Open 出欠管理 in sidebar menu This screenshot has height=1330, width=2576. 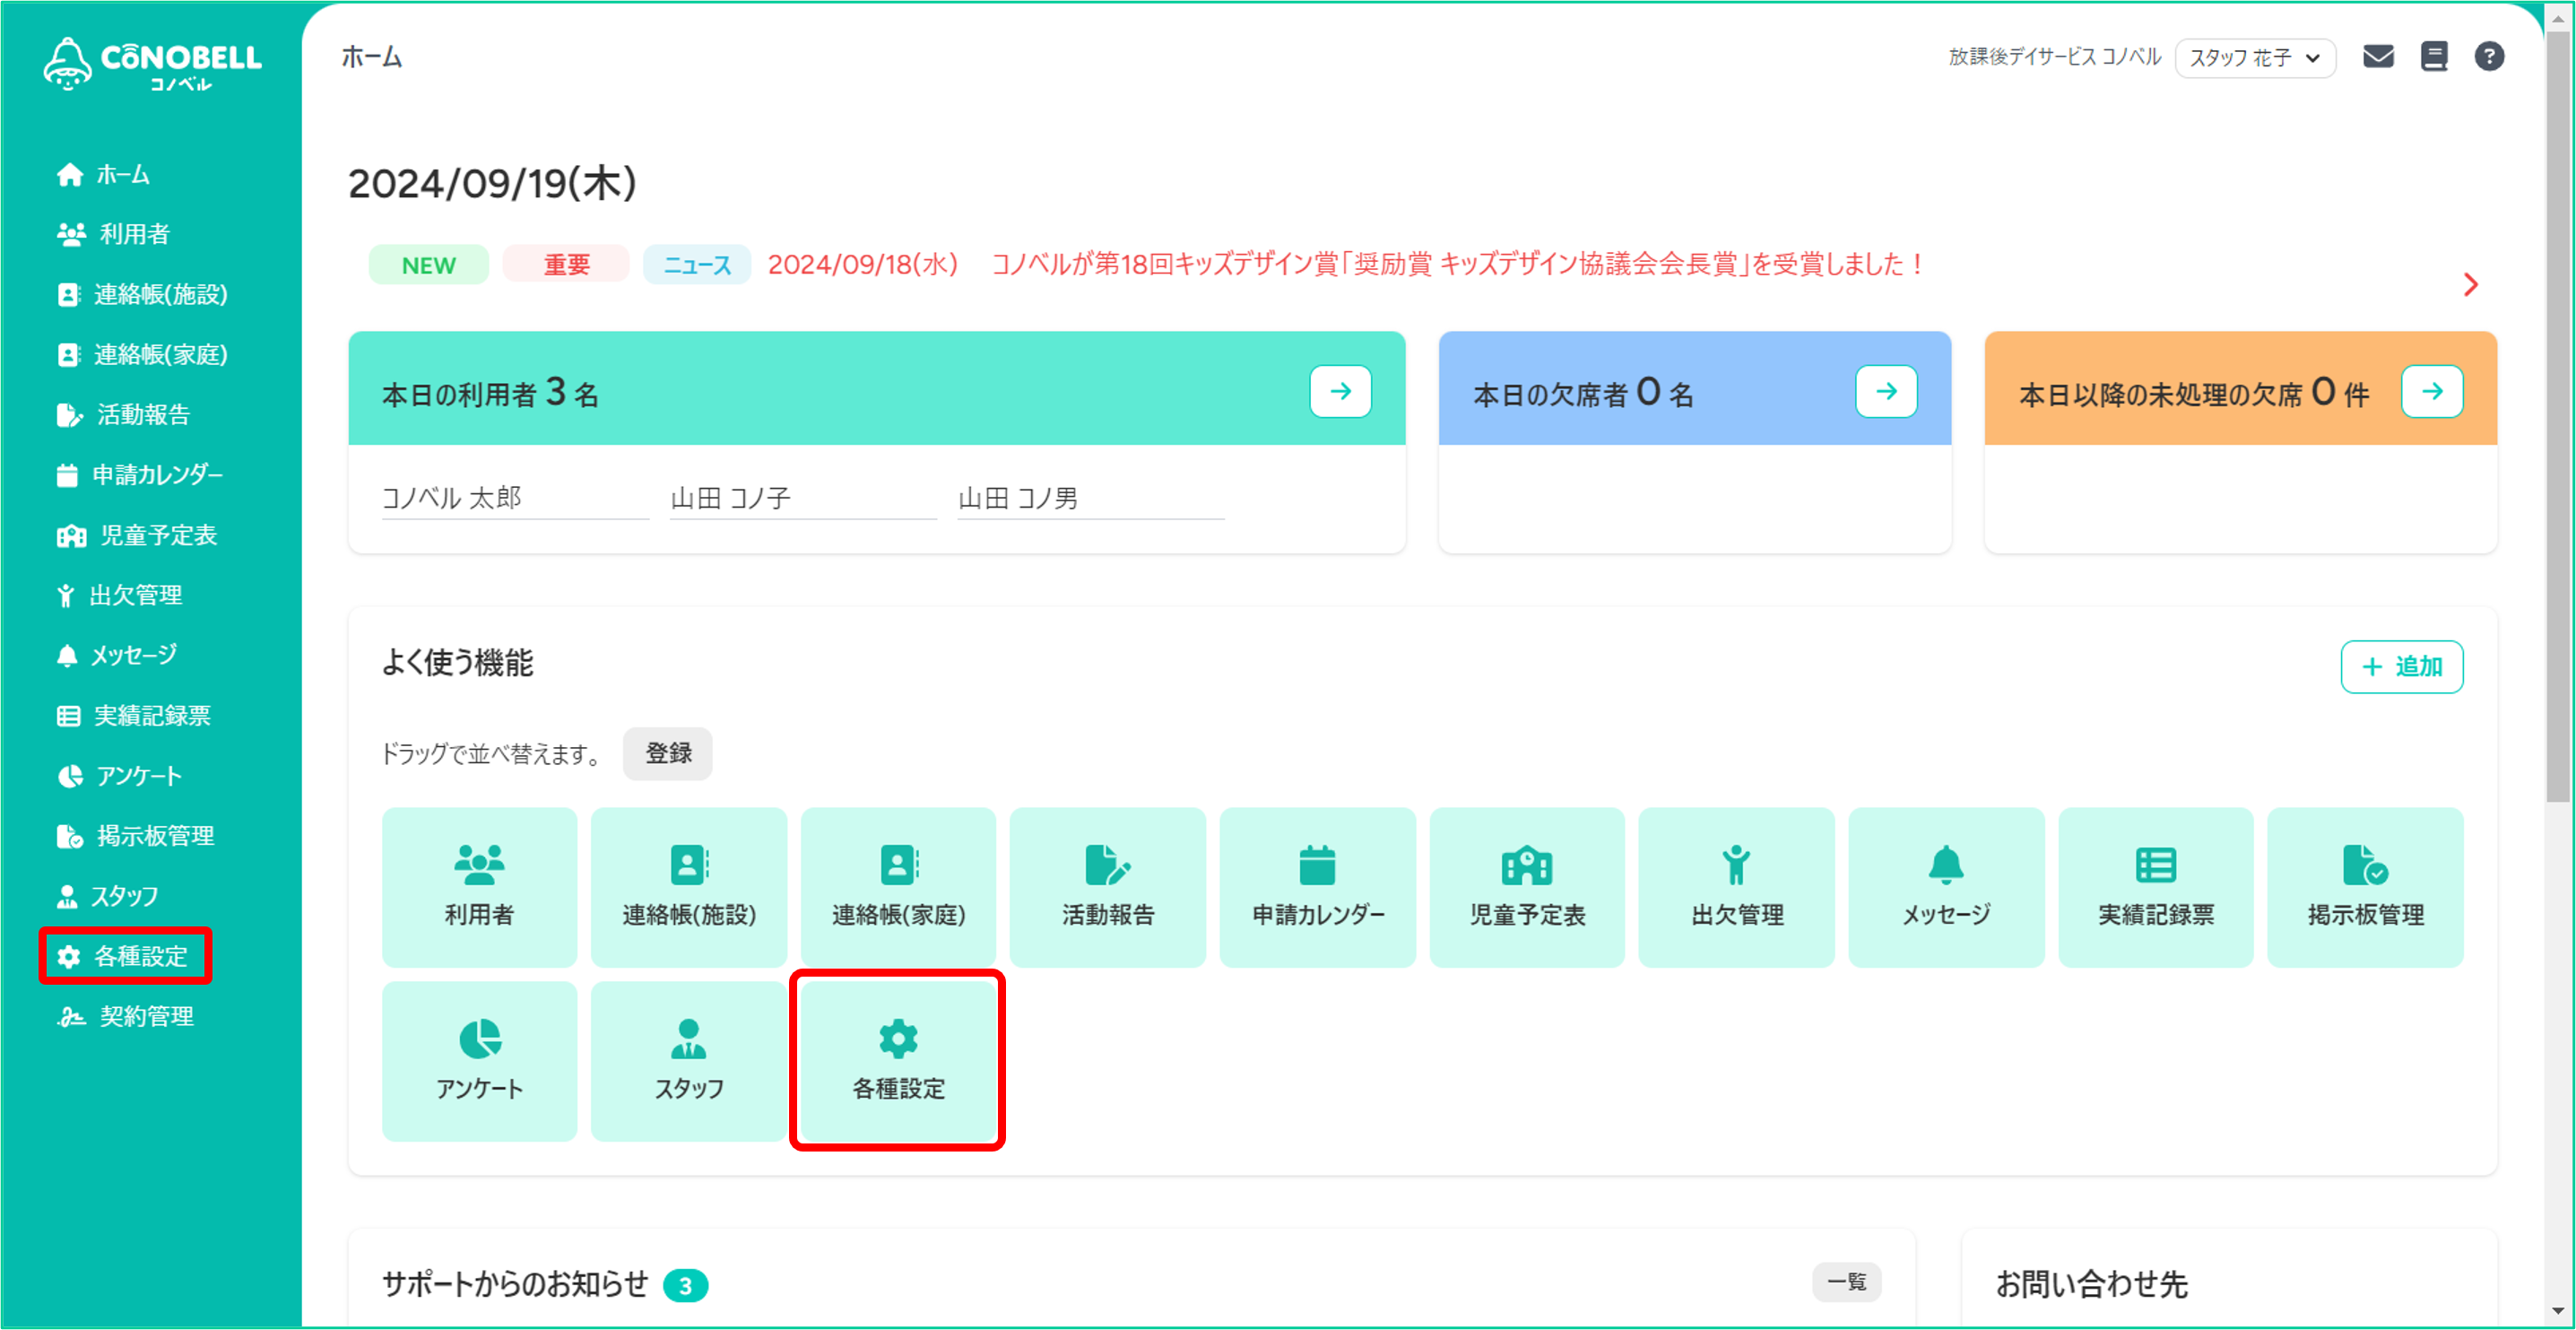[x=120, y=595]
